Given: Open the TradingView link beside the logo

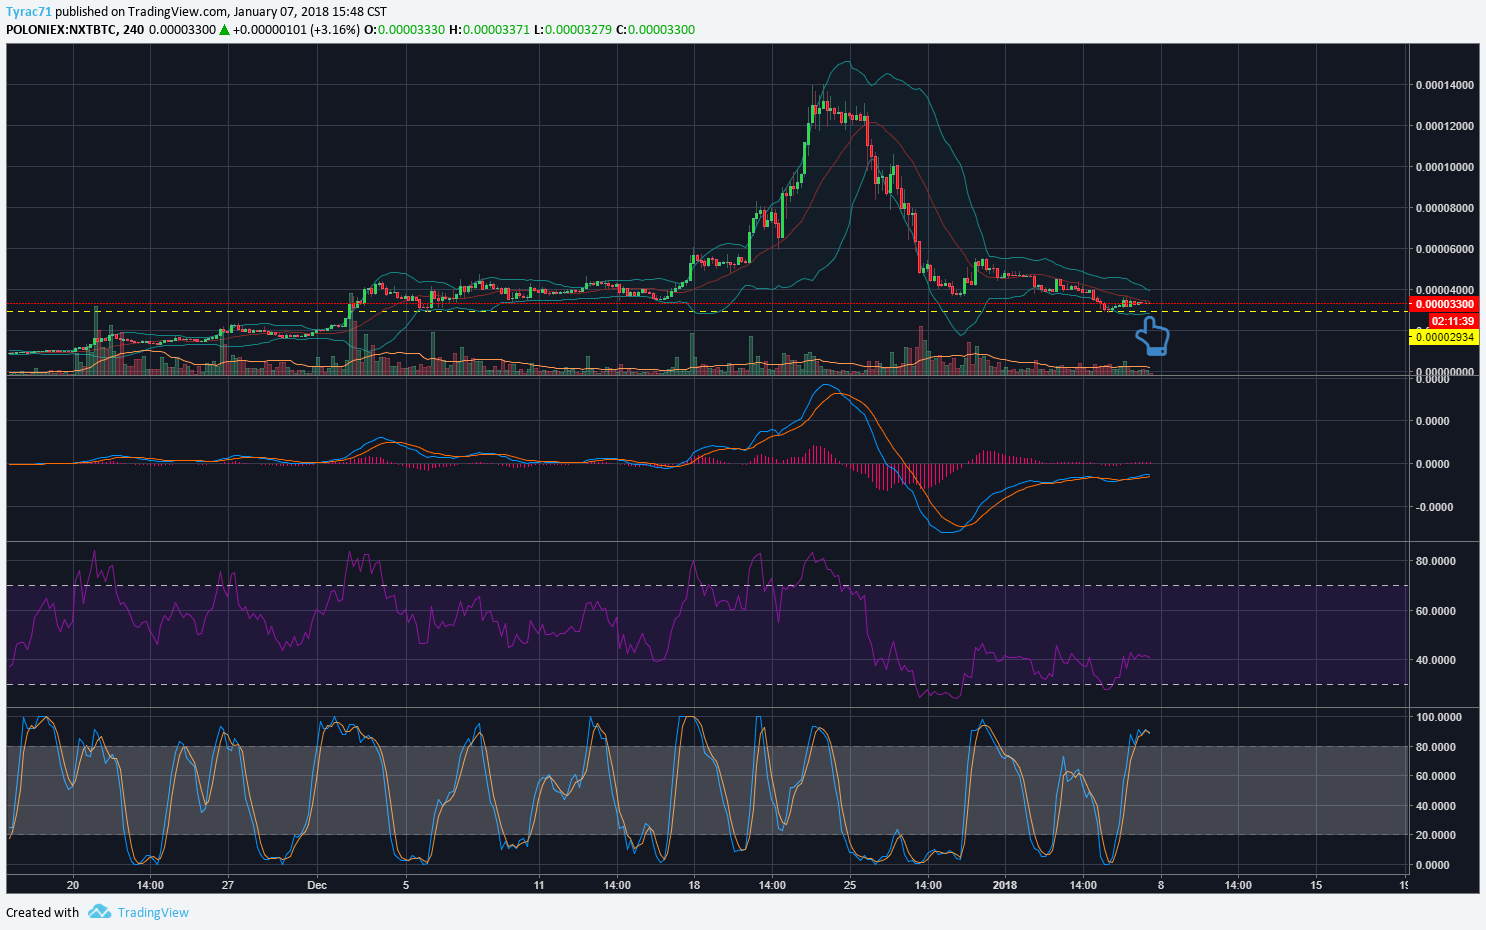Looking at the screenshot, I should pos(153,912).
